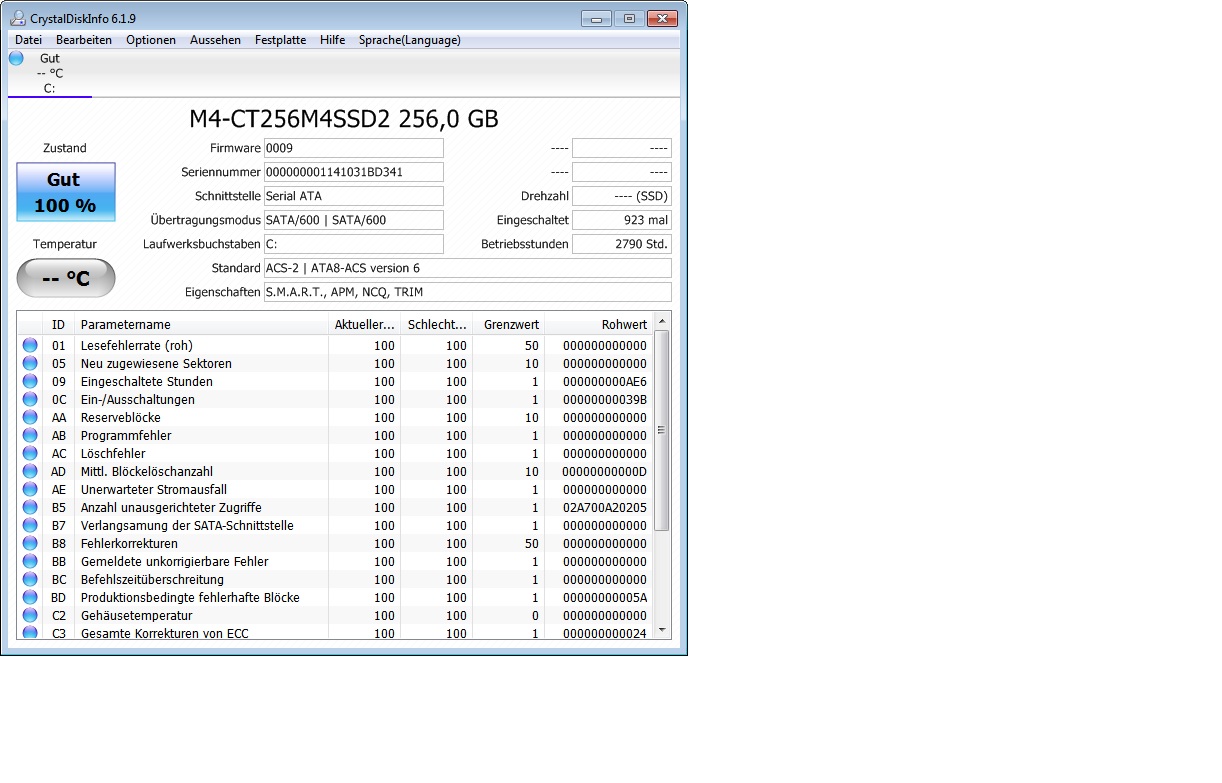Click the blue status orb for drive C:

coord(16,58)
